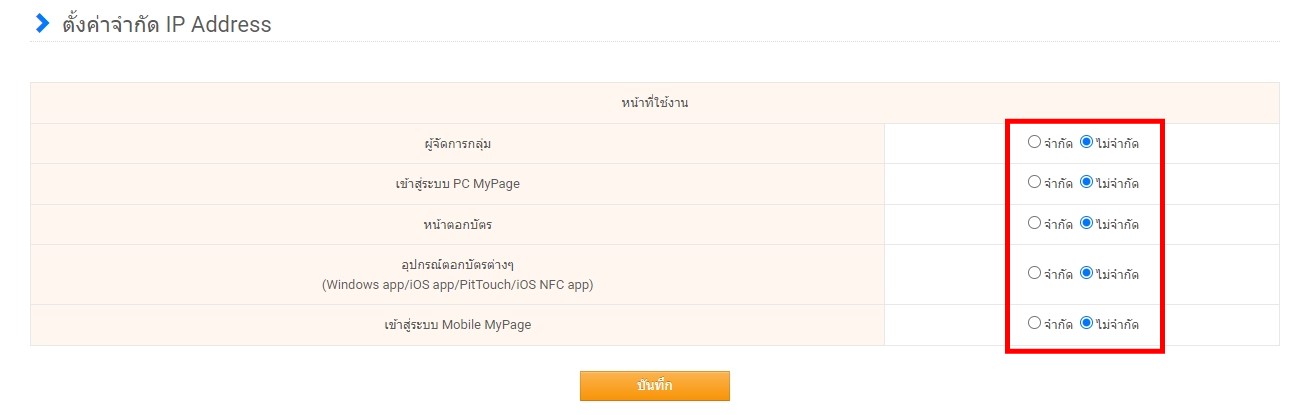Screen dimensions: 1313x415
Task: Click the อุปกรณ์ตอกบัตรต่างๆ label text
Action: pyautogui.click(x=457, y=265)
